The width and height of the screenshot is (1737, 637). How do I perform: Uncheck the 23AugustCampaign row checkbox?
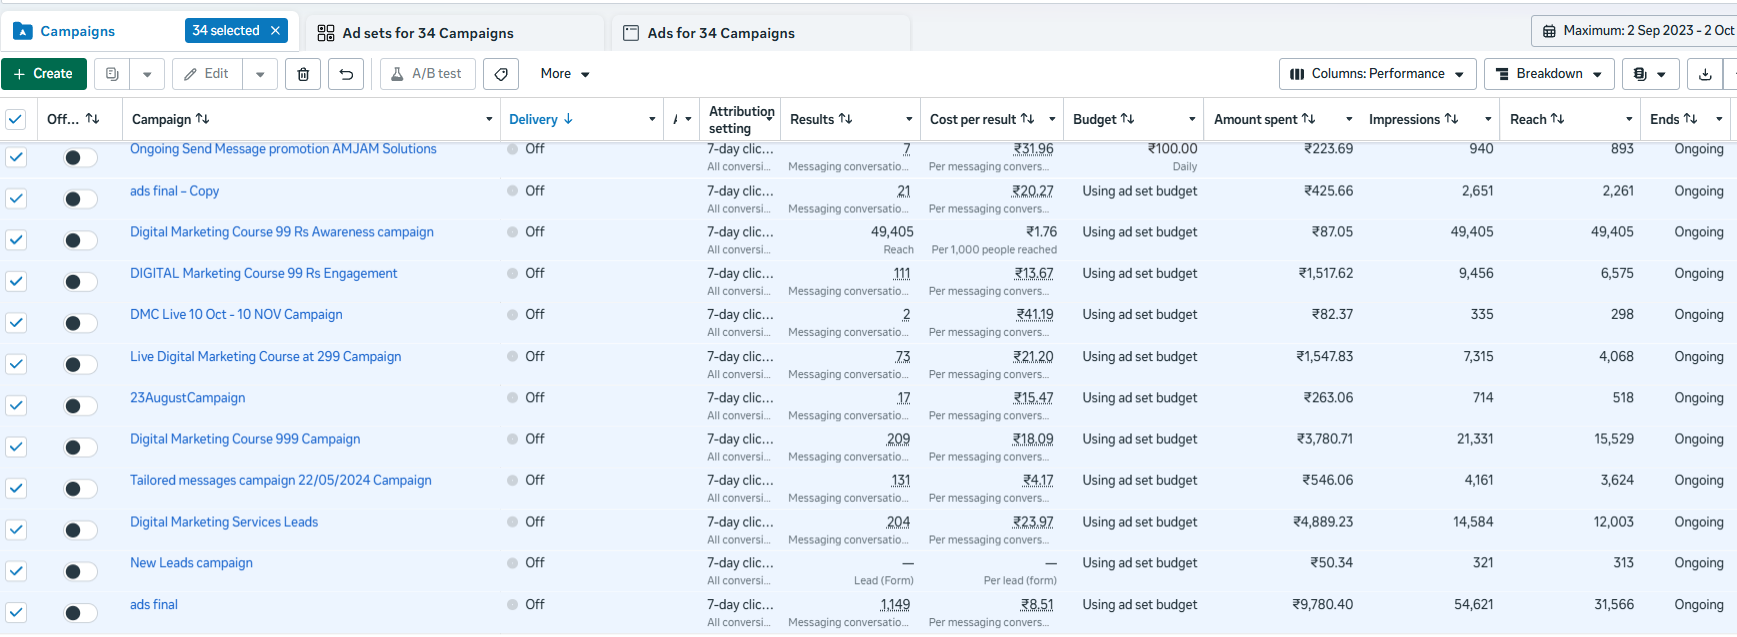[16, 405]
